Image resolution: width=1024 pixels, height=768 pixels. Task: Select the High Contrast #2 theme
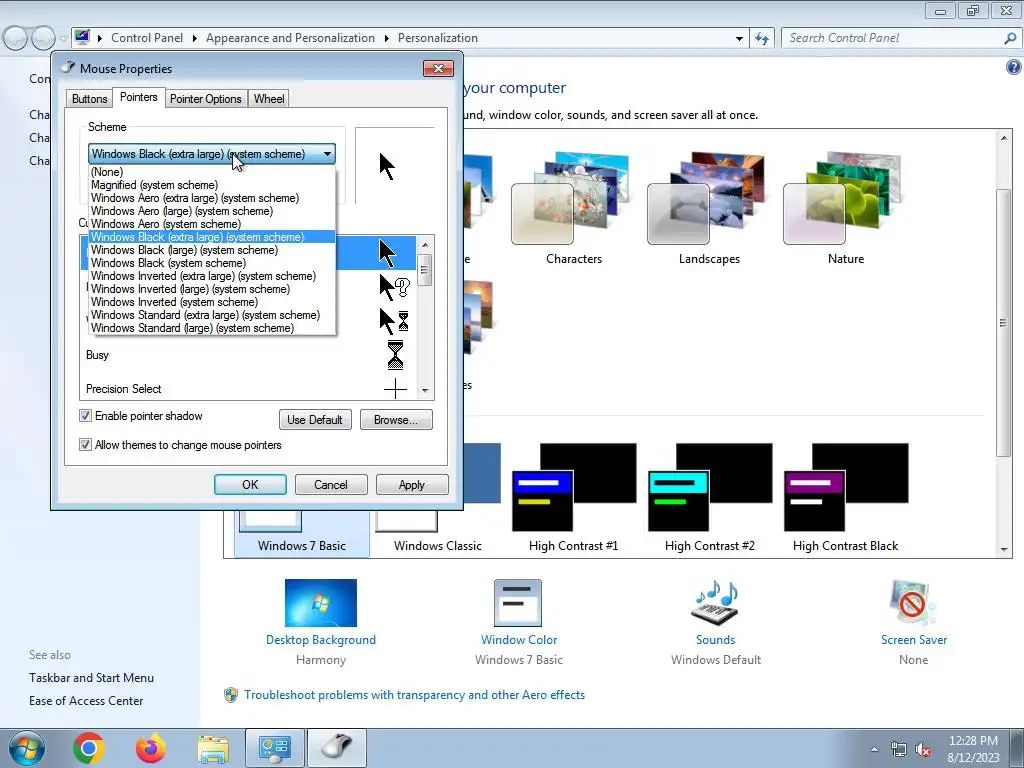[709, 498]
